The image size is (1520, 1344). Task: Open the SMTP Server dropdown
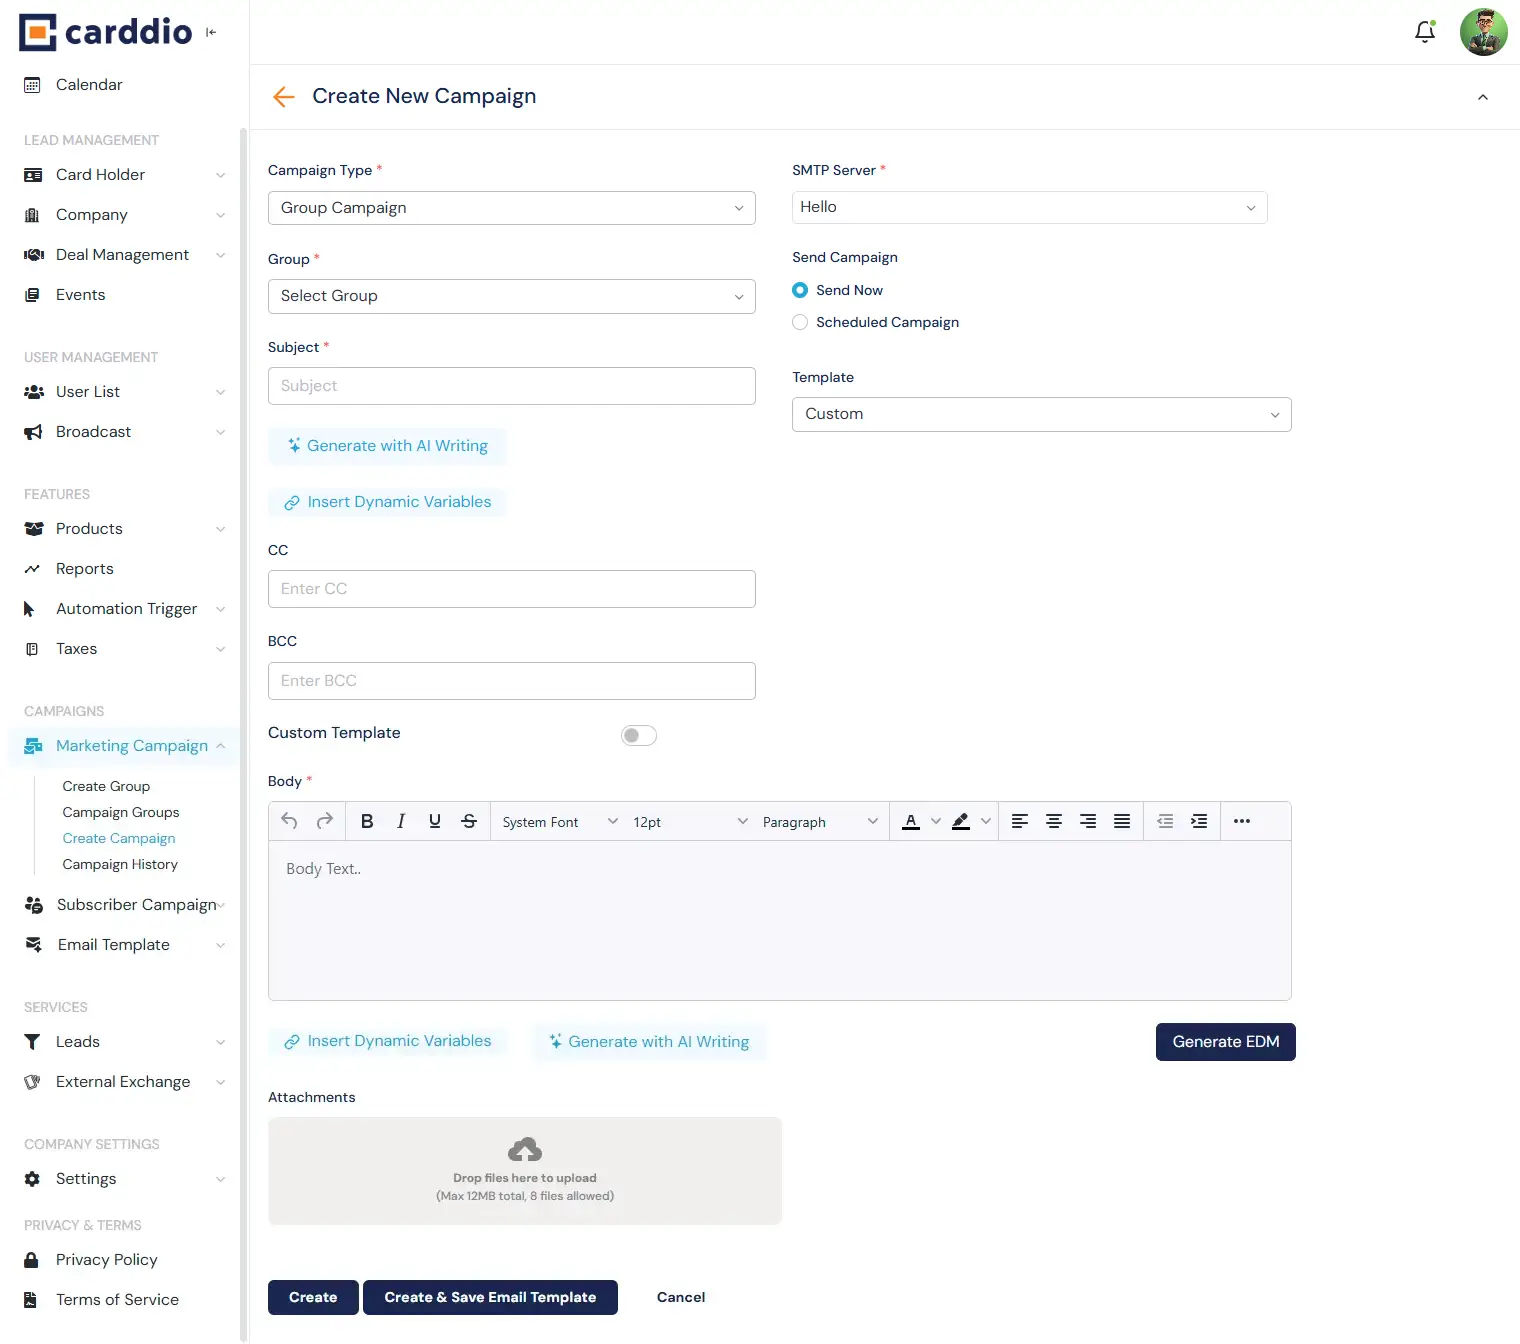tap(1029, 207)
